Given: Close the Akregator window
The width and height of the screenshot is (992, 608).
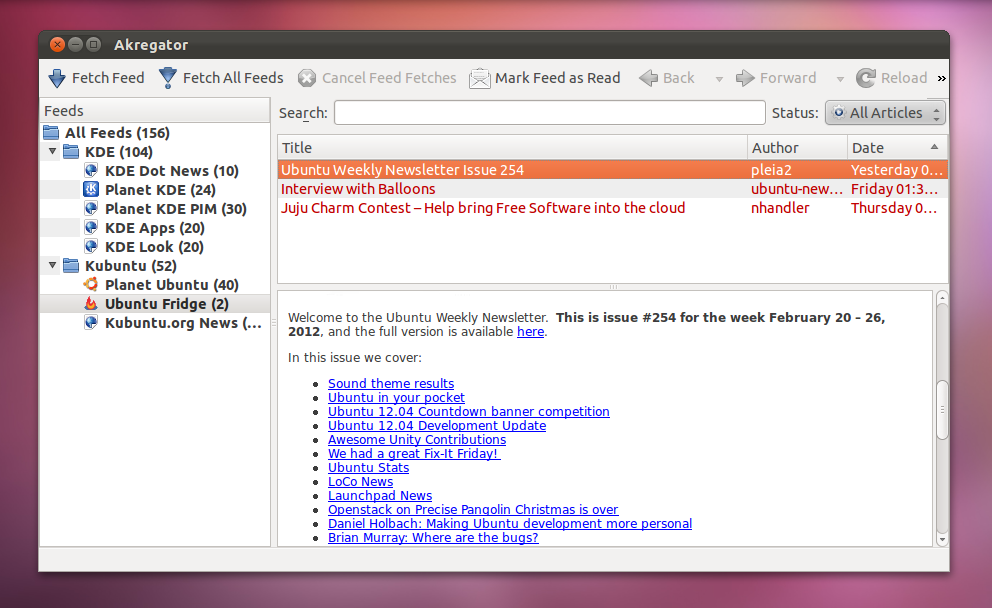Looking at the screenshot, I should coord(58,44).
